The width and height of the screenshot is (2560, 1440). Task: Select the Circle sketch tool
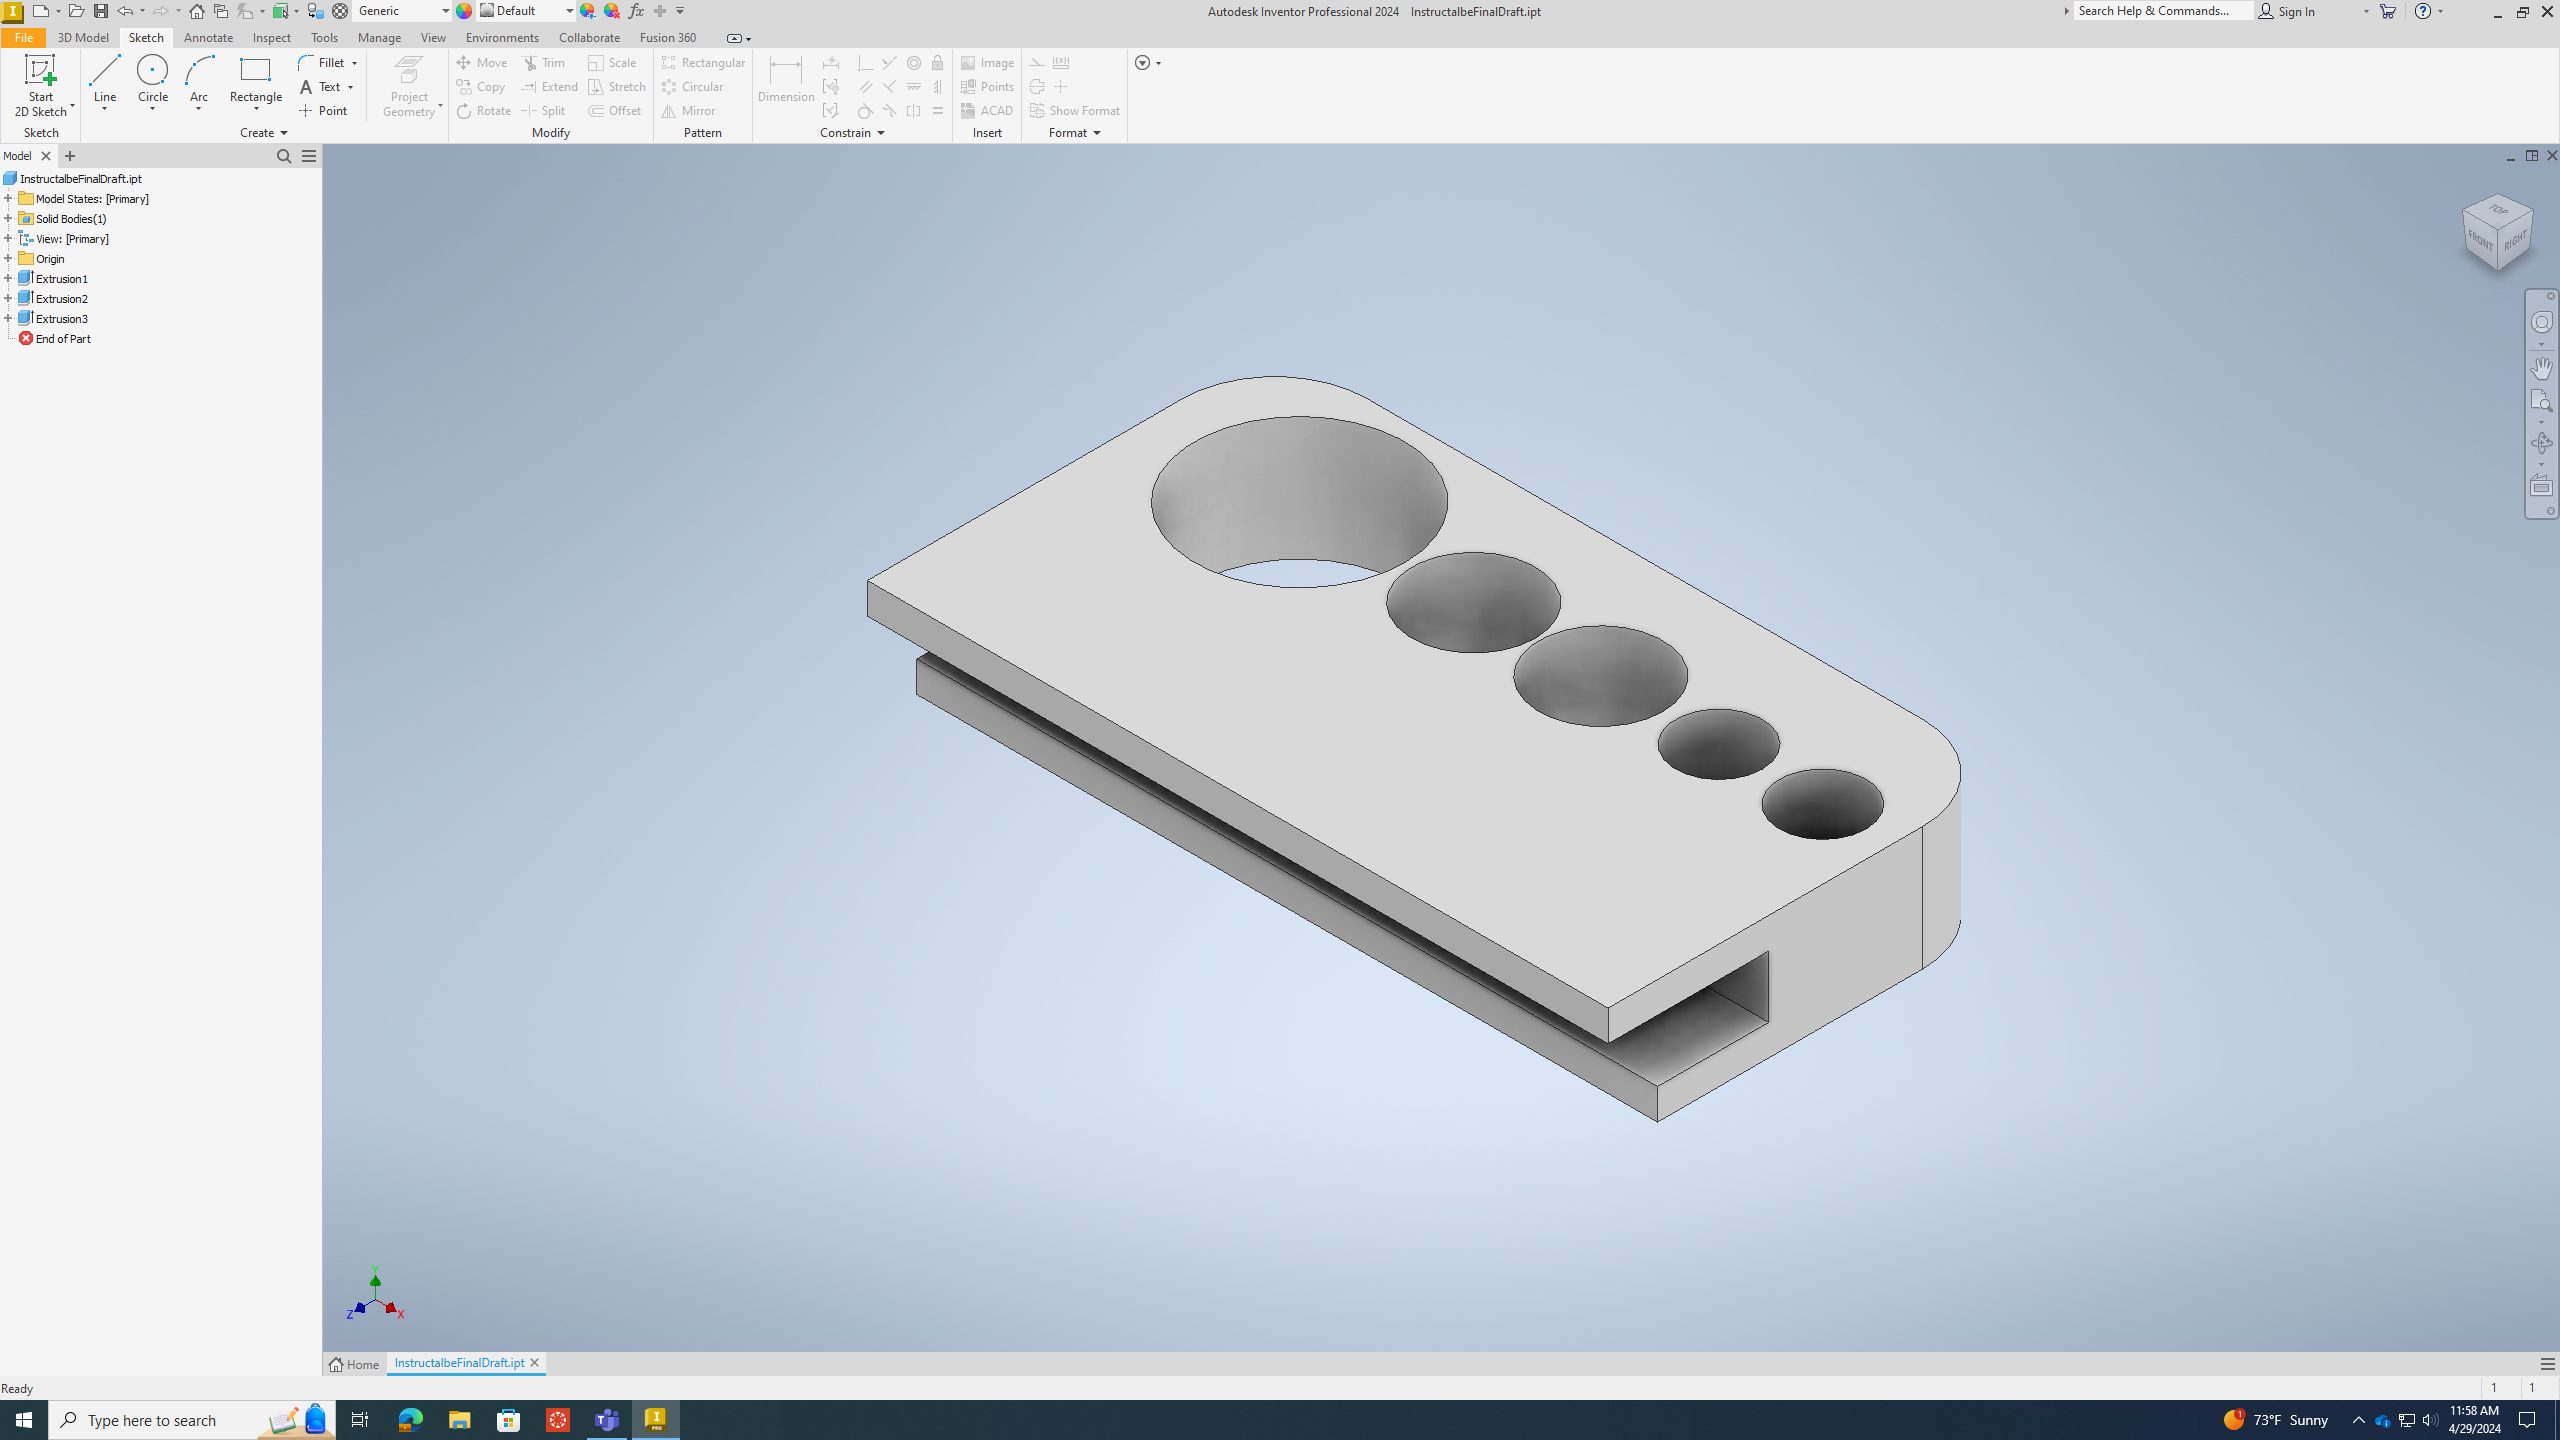(x=152, y=82)
